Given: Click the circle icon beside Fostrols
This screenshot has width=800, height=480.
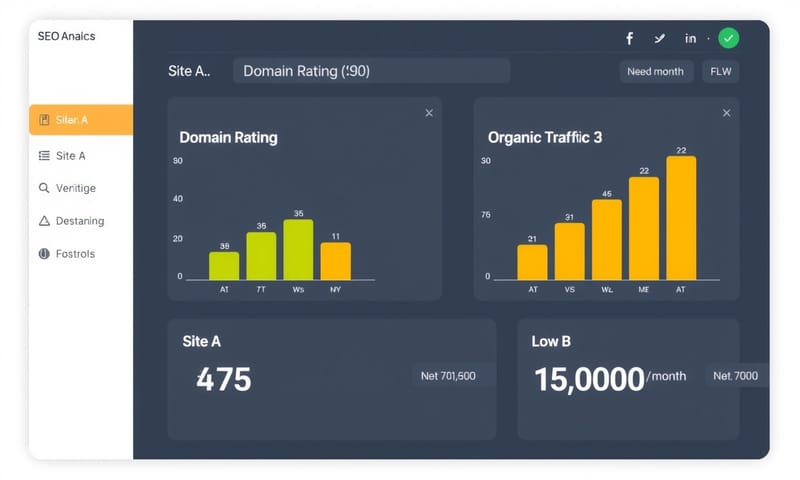Looking at the screenshot, I should tap(44, 254).
